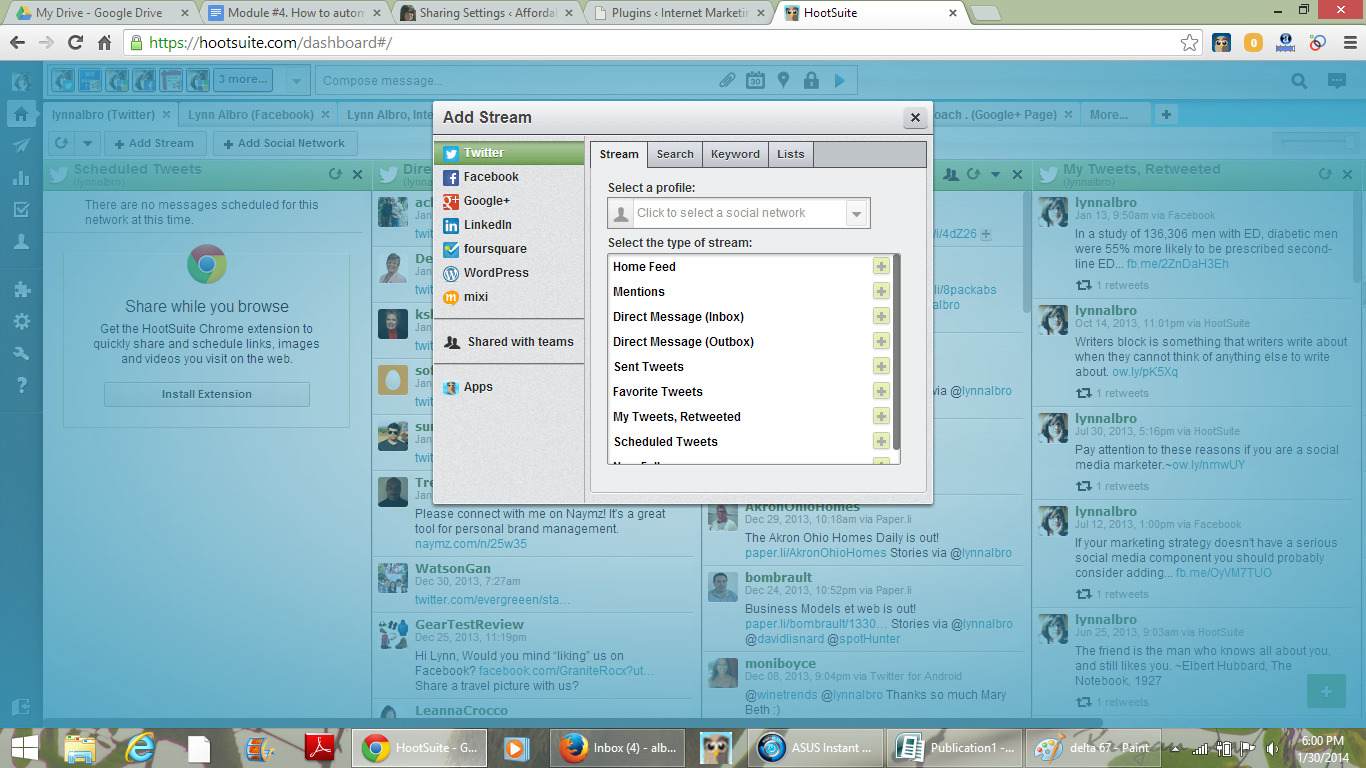Viewport: 1366px width, 768px height.
Task: Open the ow.ly/pK5Xq link
Action: point(1145,372)
